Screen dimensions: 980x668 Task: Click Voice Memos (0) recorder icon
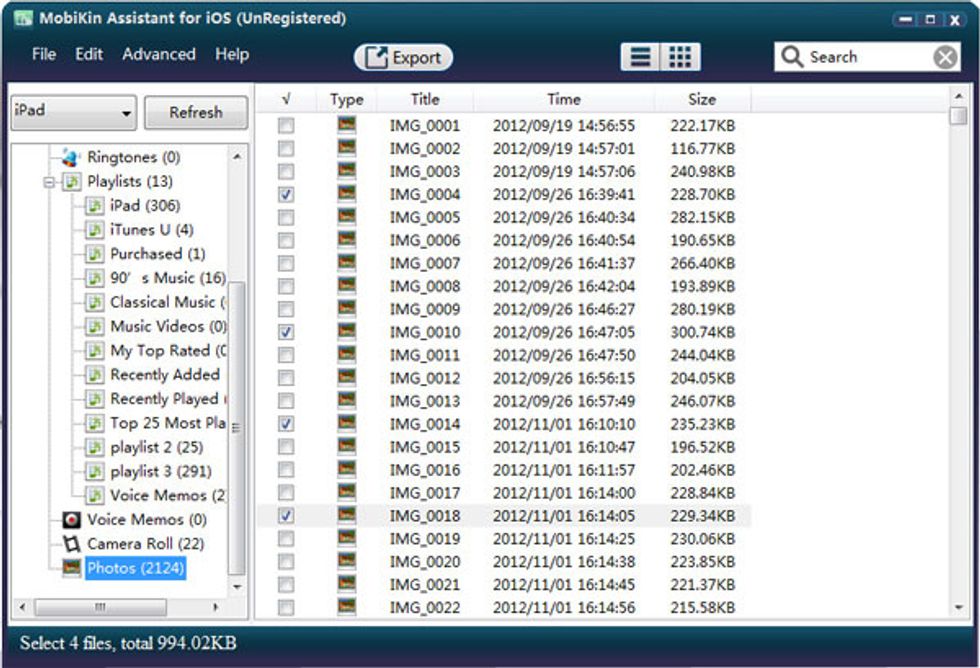click(72, 520)
